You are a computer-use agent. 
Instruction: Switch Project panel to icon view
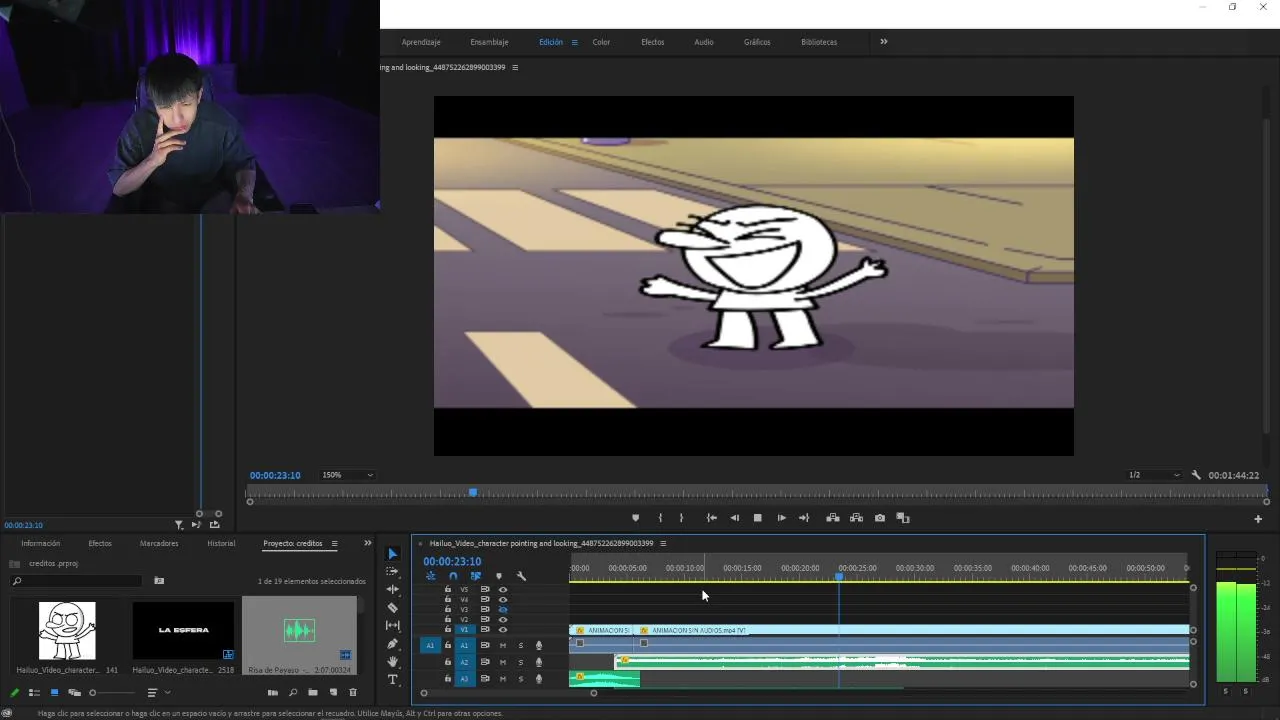tap(54, 692)
